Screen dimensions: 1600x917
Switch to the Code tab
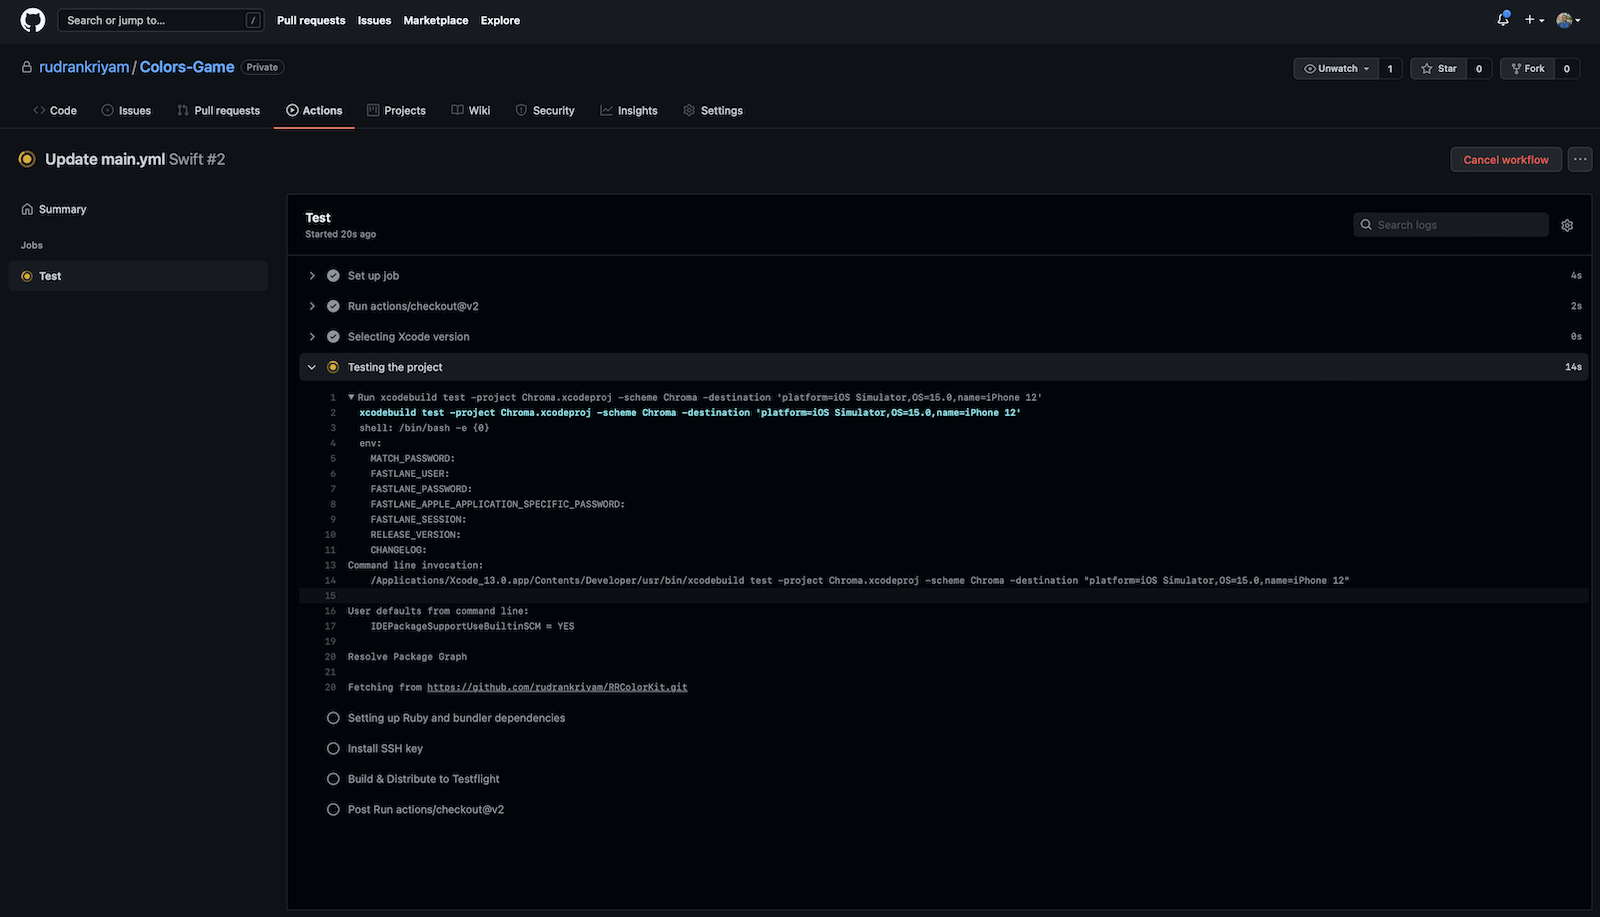(55, 110)
